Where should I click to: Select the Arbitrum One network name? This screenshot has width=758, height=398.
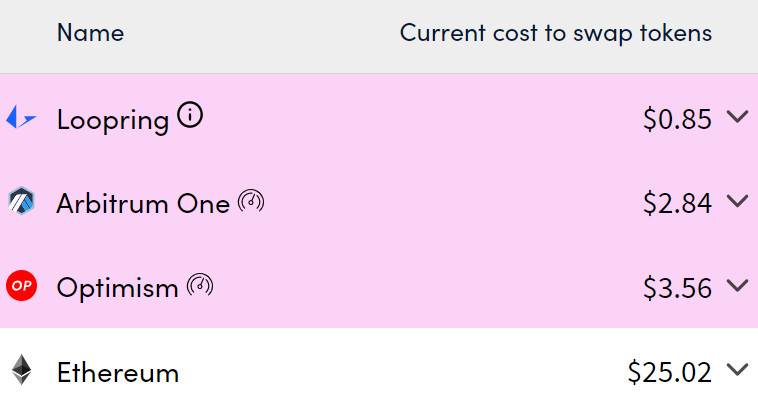point(143,203)
